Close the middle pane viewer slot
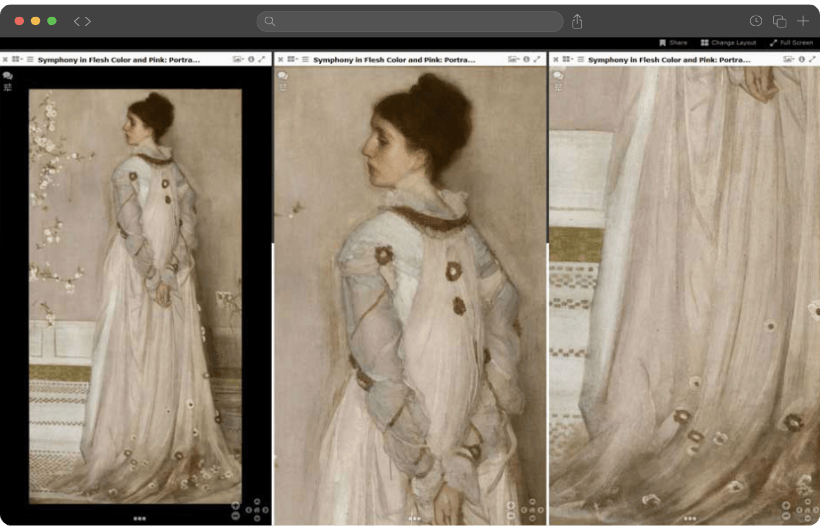820x530 pixels. click(281, 60)
